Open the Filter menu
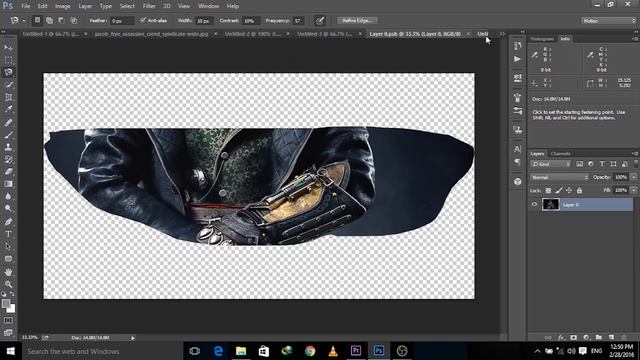The height and width of the screenshot is (360, 640). [x=149, y=6]
